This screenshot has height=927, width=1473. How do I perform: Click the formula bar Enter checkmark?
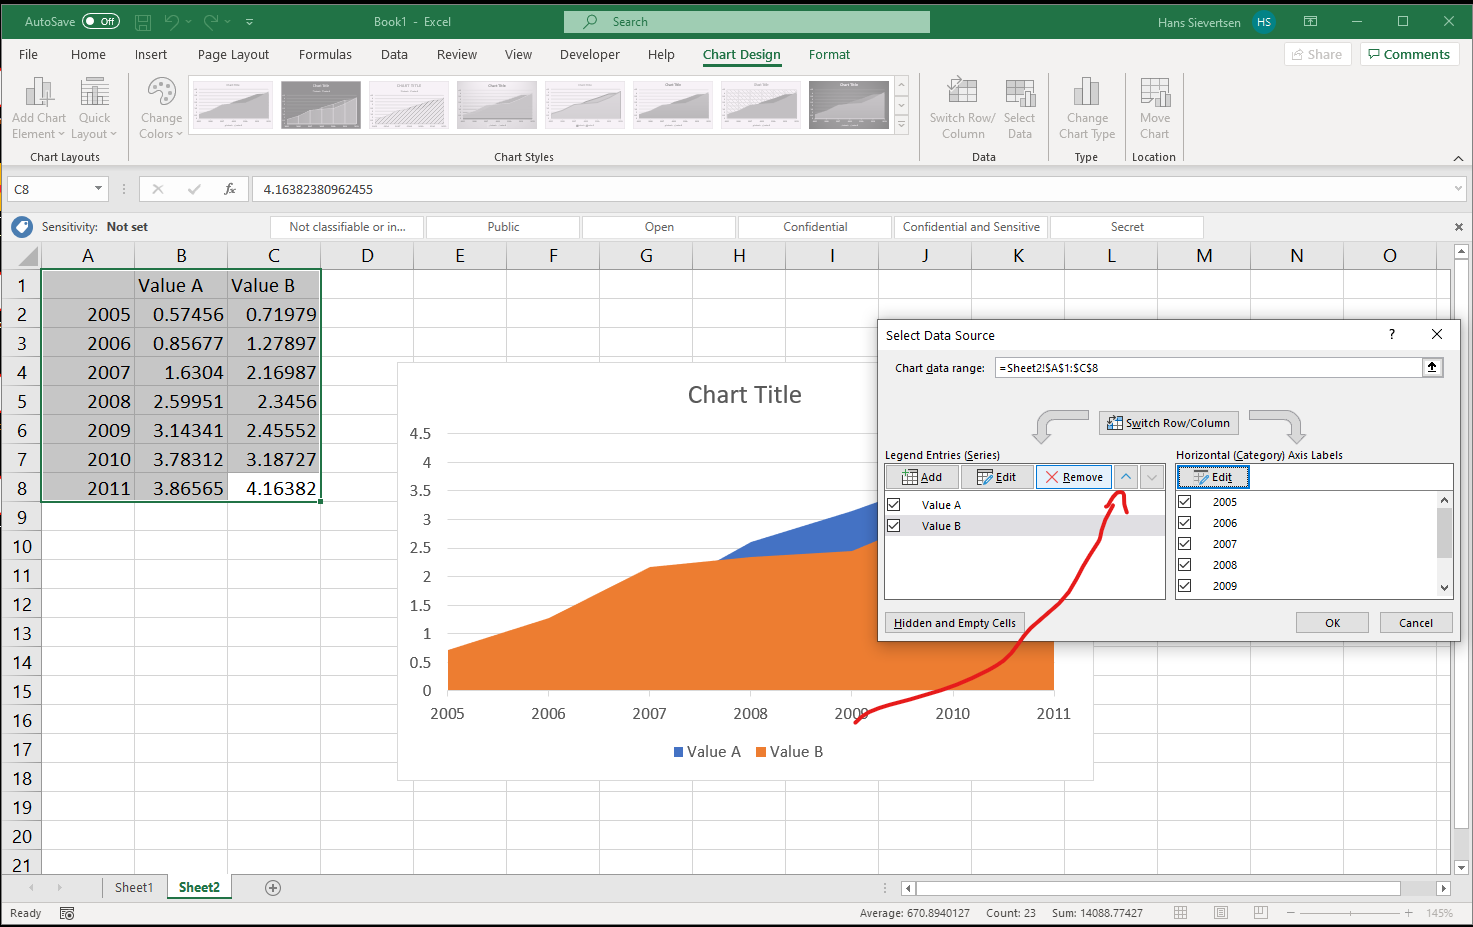(x=194, y=189)
